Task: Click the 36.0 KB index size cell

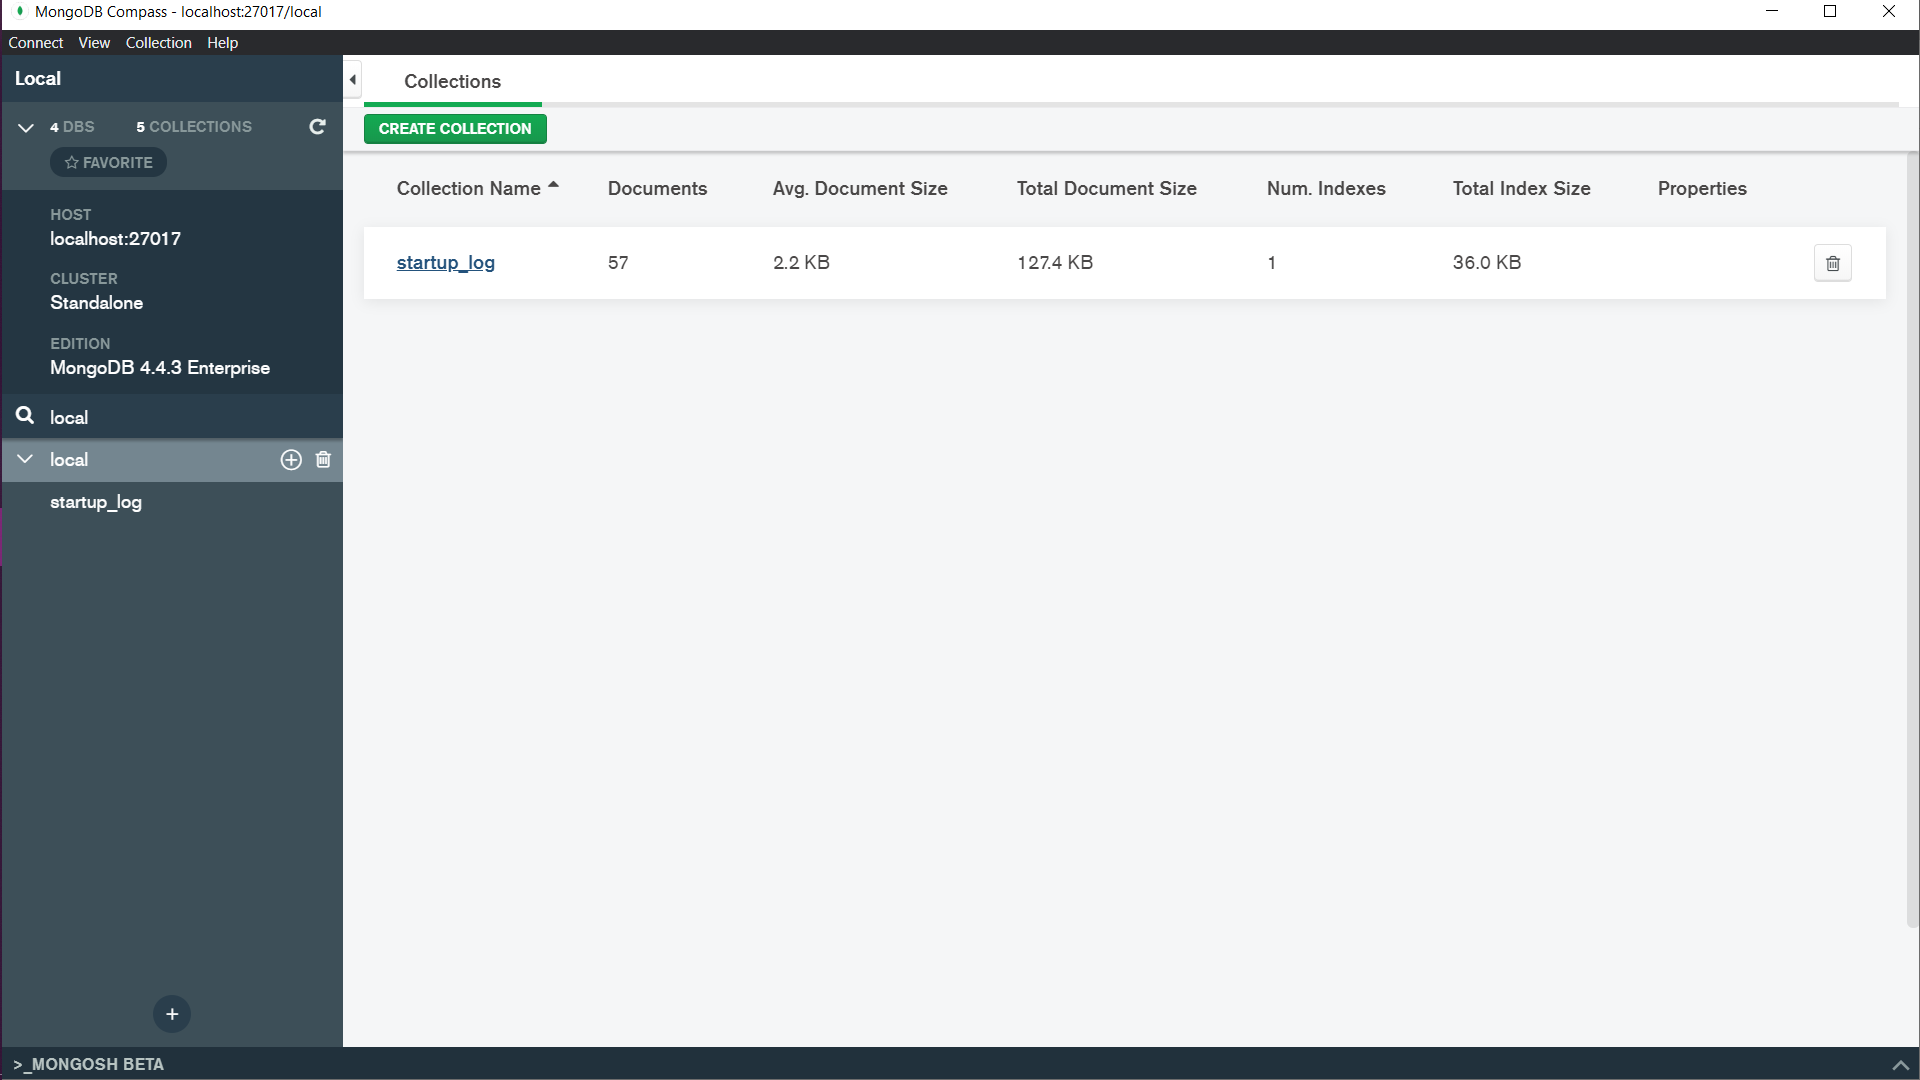Action: tap(1487, 263)
